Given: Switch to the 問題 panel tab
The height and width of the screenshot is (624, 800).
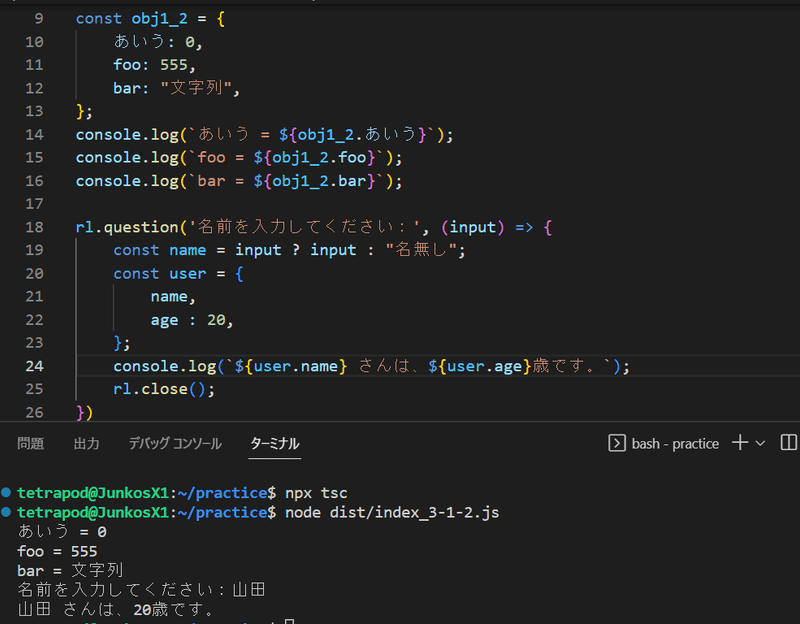Looking at the screenshot, I should point(30,443).
